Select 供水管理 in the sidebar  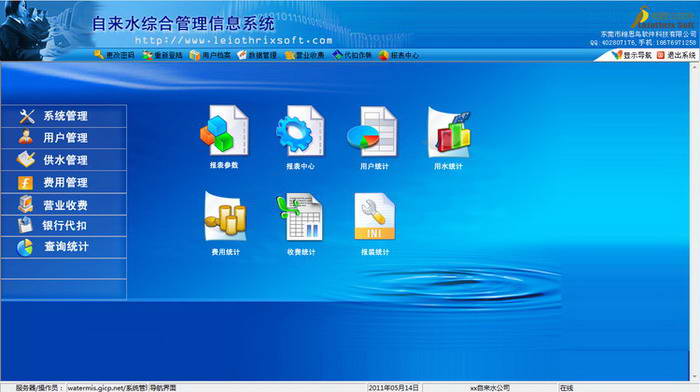[x=64, y=160]
